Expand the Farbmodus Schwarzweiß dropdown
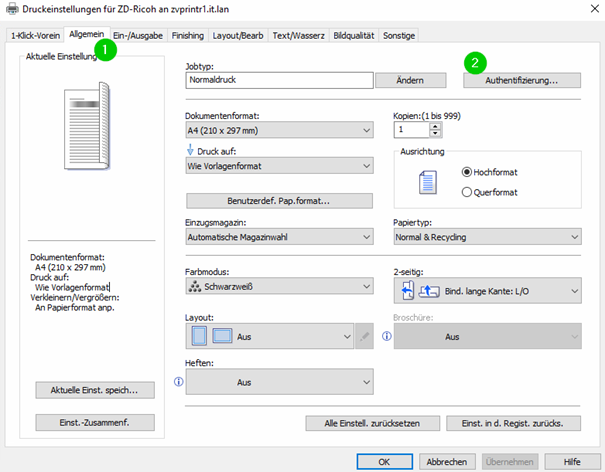Image resolution: width=605 pixels, height=472 pixels. coord(279,284)
